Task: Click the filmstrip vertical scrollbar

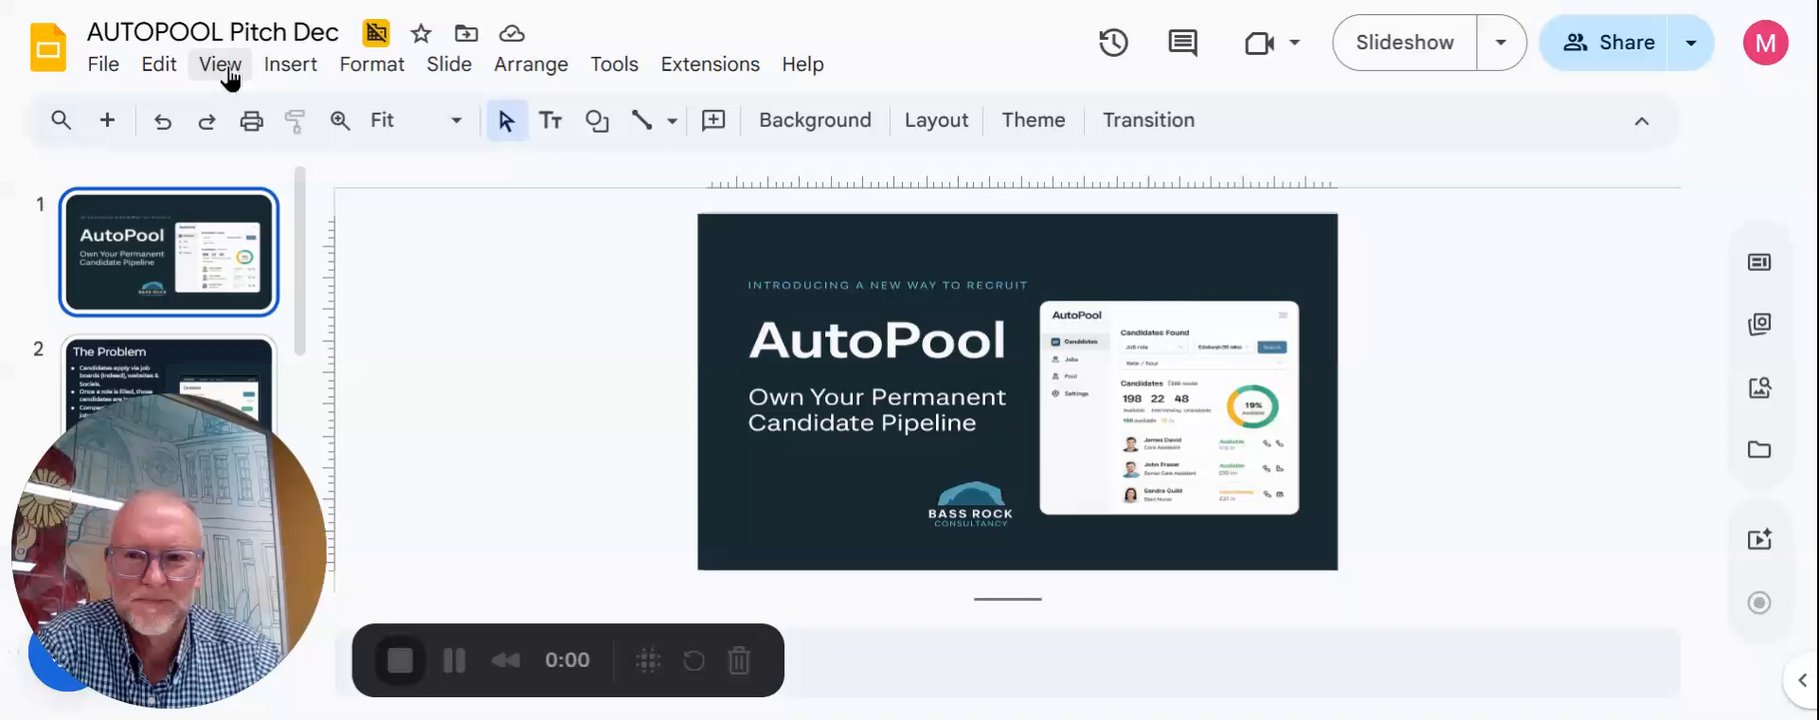Action: tap(299, 262)
